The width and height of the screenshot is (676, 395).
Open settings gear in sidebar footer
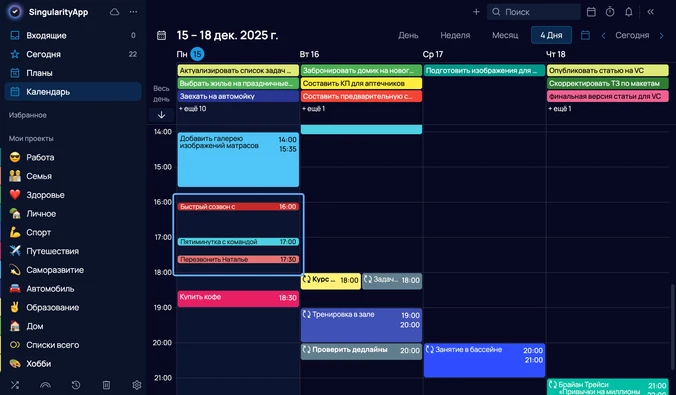tap(137, 385)
